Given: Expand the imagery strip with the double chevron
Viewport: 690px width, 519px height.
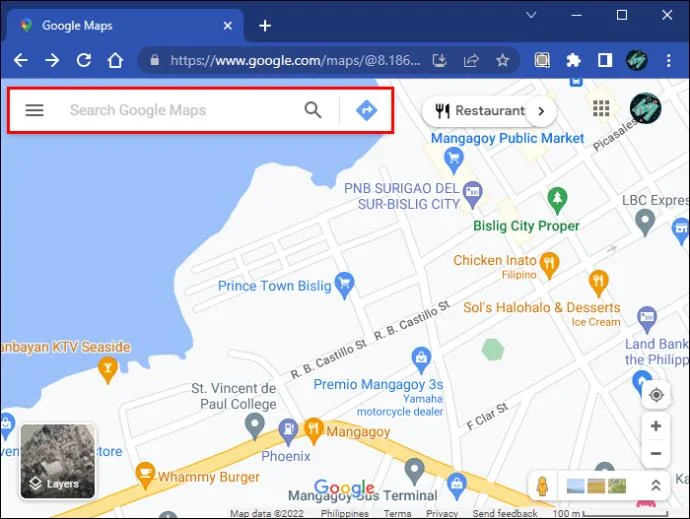Looking at the screenshot, I should [655, 485].
